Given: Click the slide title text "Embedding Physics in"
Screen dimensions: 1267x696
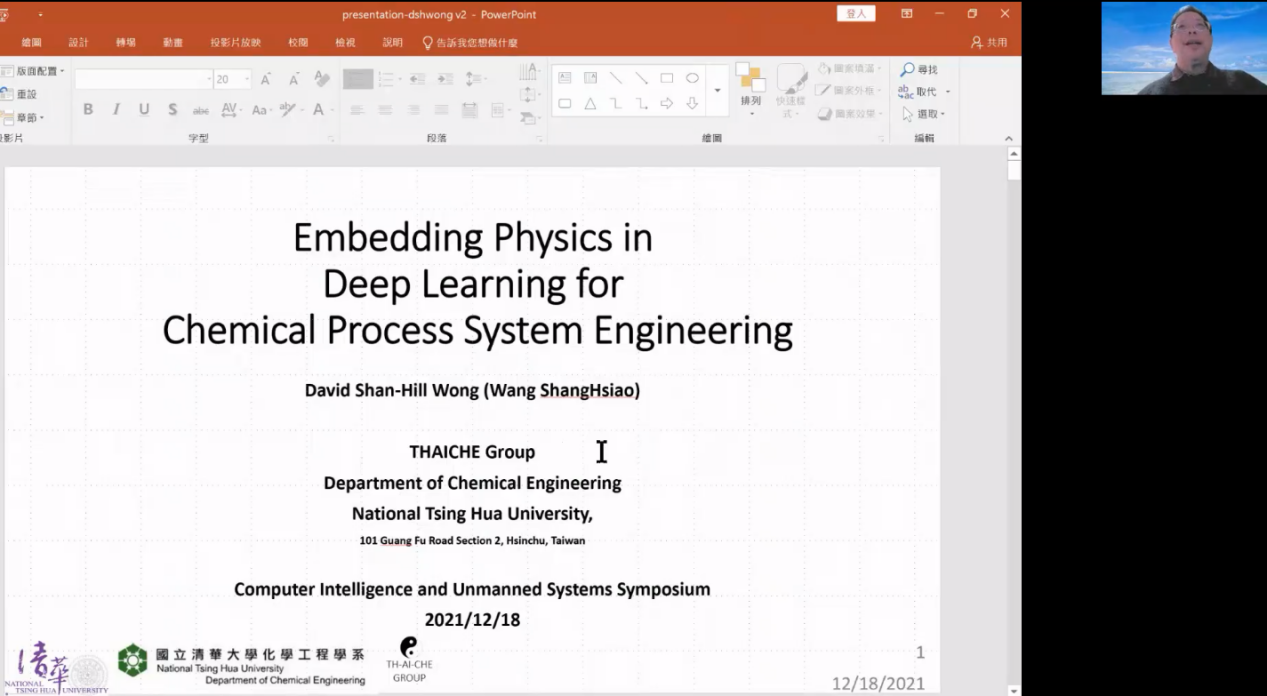Looking at the screenshot, I should click(x=472, y=238).
